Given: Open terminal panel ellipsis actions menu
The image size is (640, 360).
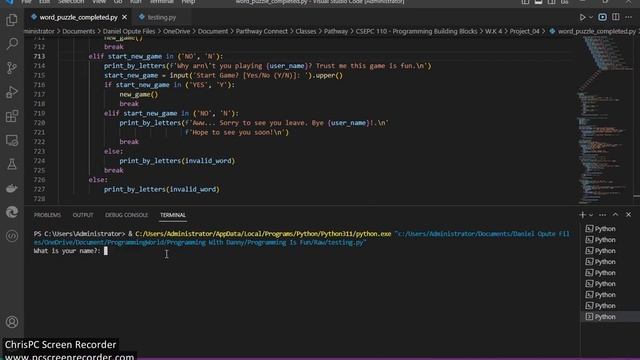Looking at the screenshot, I should pos(602,215).
